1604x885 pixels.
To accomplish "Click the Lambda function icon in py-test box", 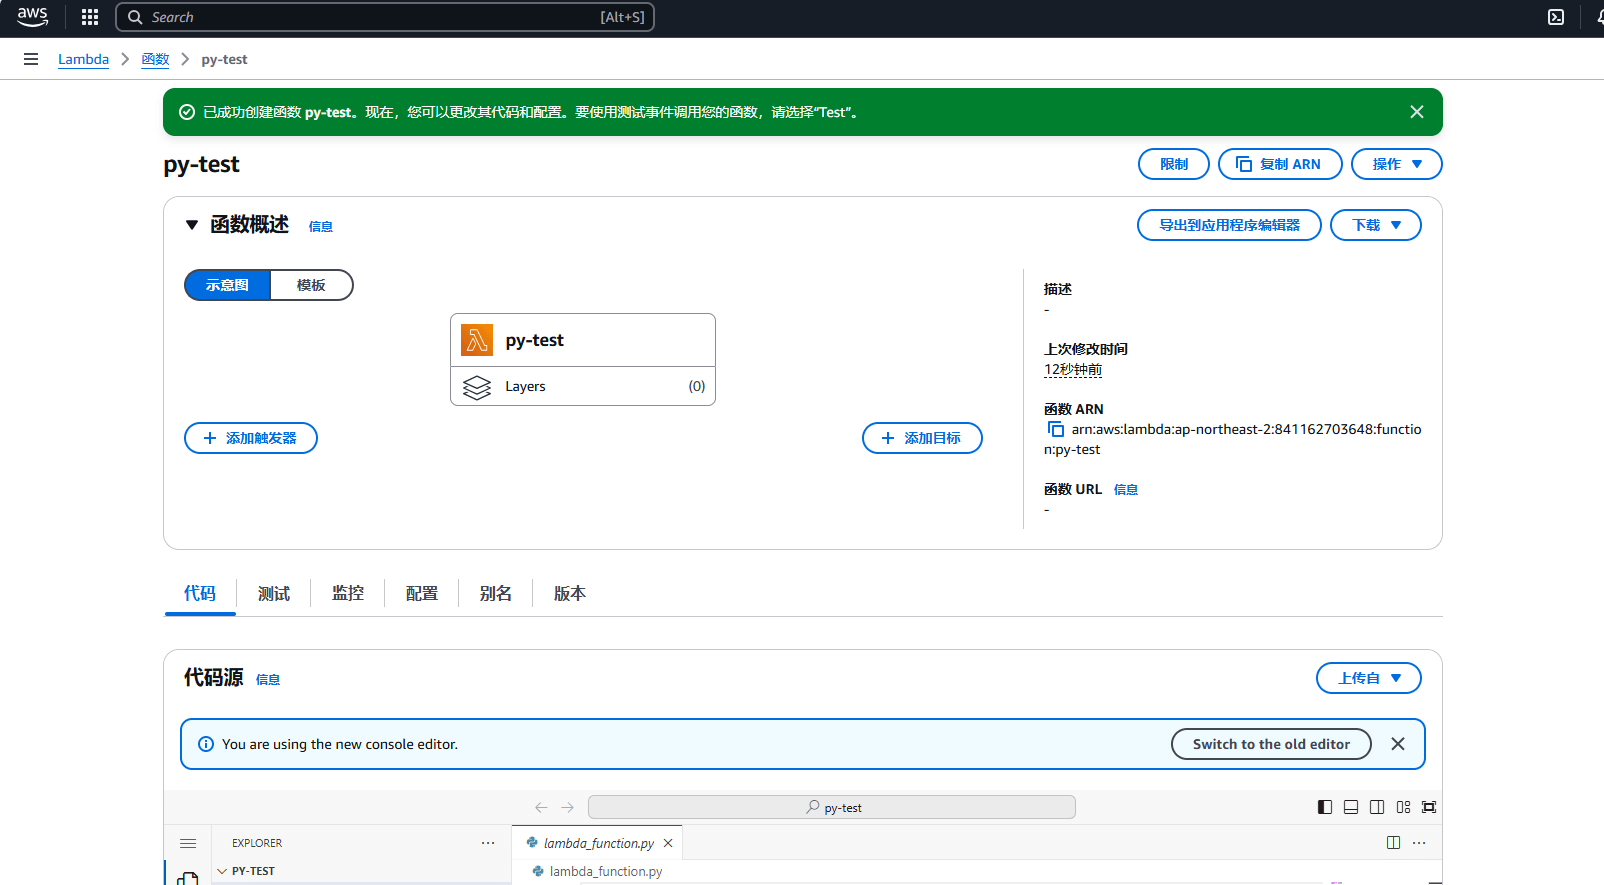I will pyautogui.click(x=477, y=340).
